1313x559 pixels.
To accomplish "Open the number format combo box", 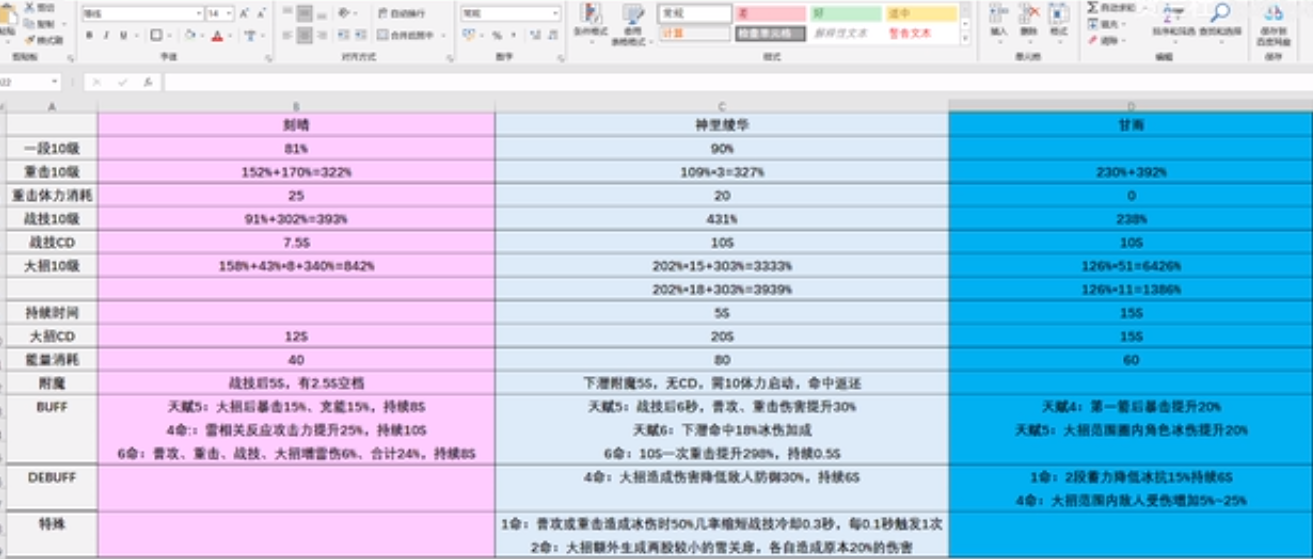I will [x=510, y=14].
